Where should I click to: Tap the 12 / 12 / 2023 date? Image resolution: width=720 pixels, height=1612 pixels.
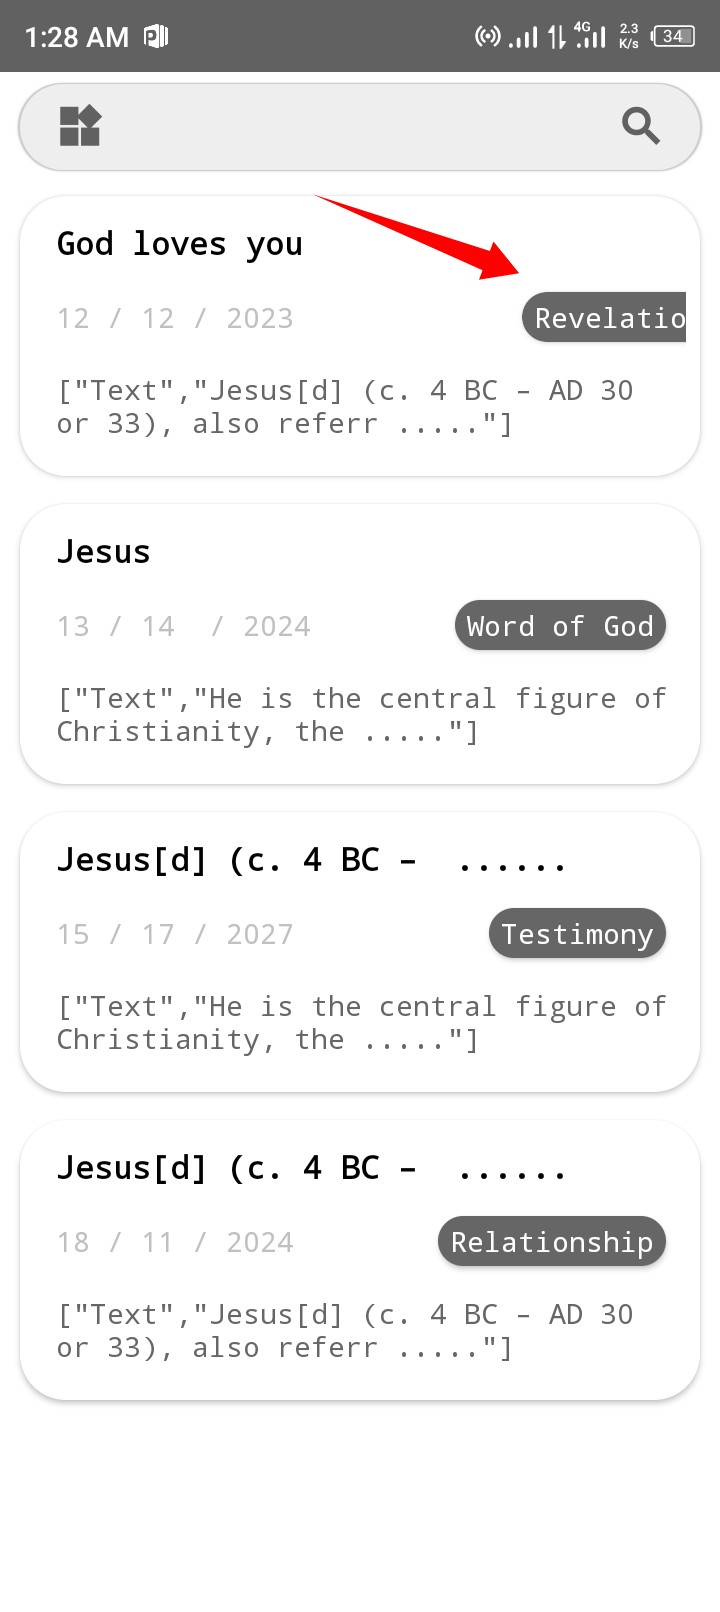(175, 318)
